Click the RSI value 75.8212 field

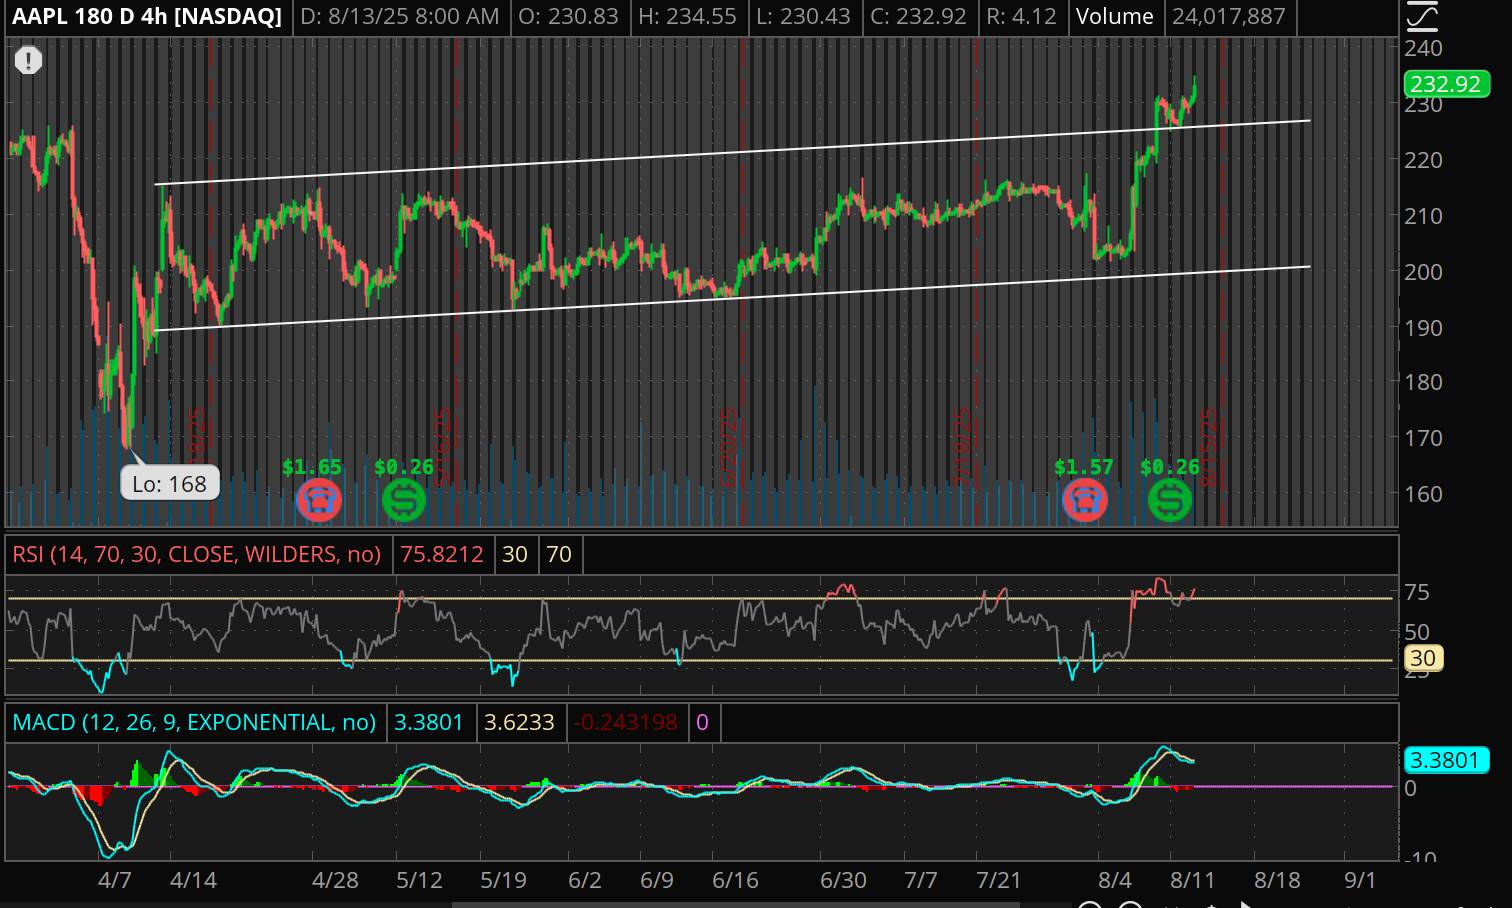click(442, 554)
